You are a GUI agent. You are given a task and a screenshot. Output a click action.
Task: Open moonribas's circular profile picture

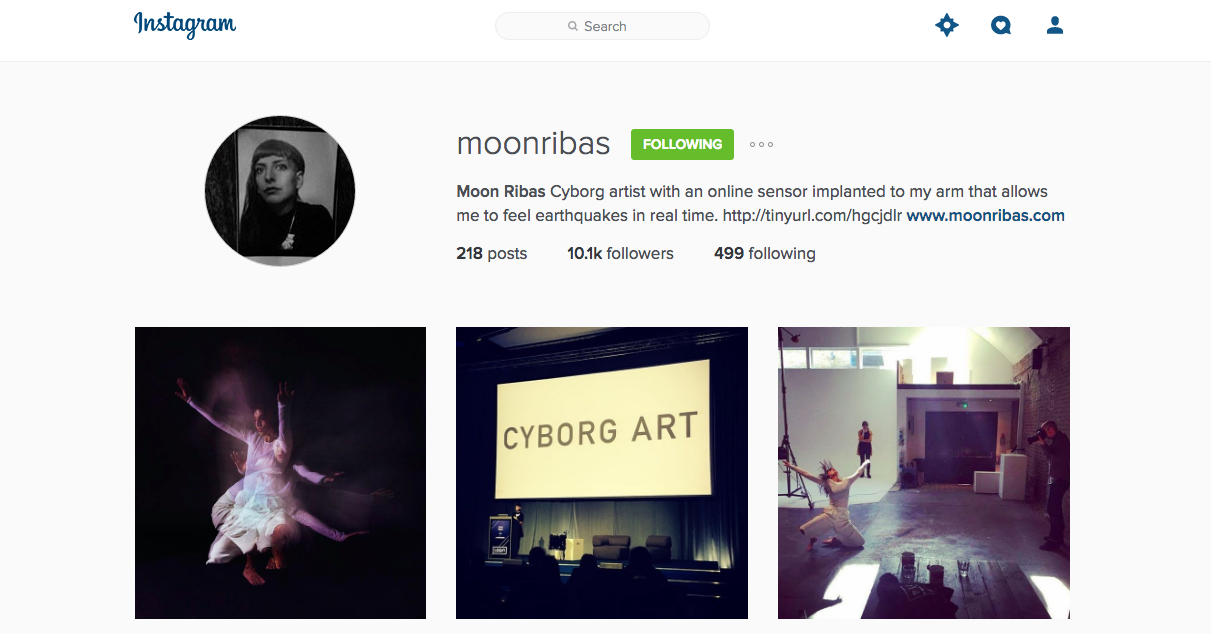(280, 191)
